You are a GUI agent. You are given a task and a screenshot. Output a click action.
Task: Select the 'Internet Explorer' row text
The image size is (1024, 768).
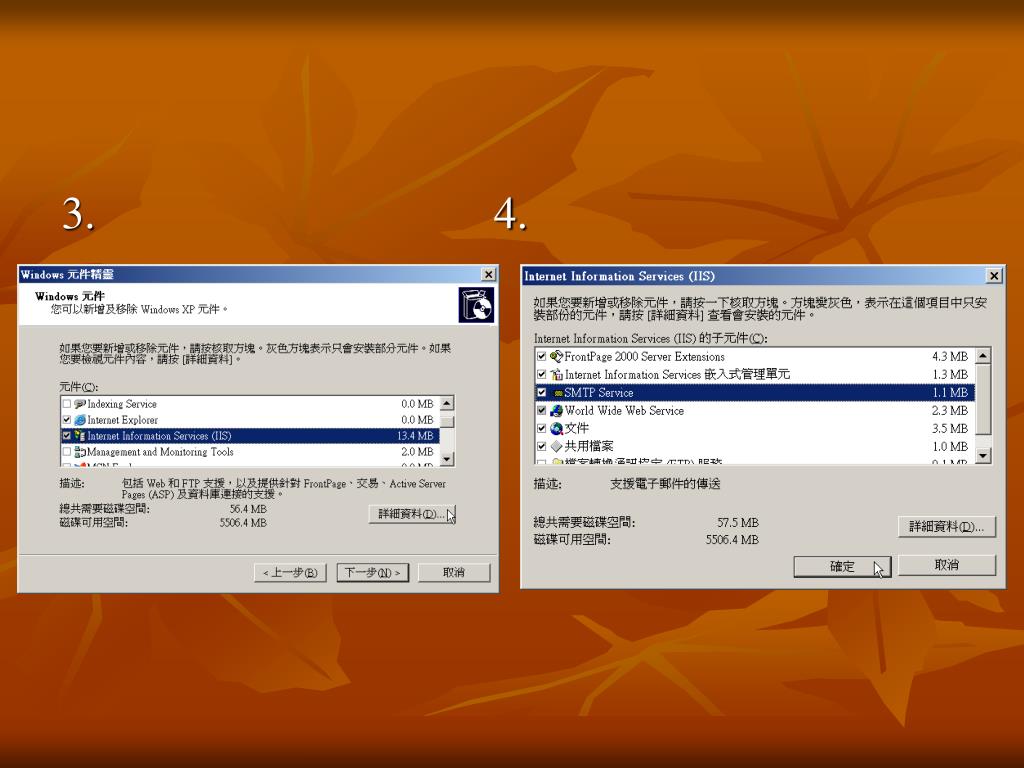coord(123,420)
